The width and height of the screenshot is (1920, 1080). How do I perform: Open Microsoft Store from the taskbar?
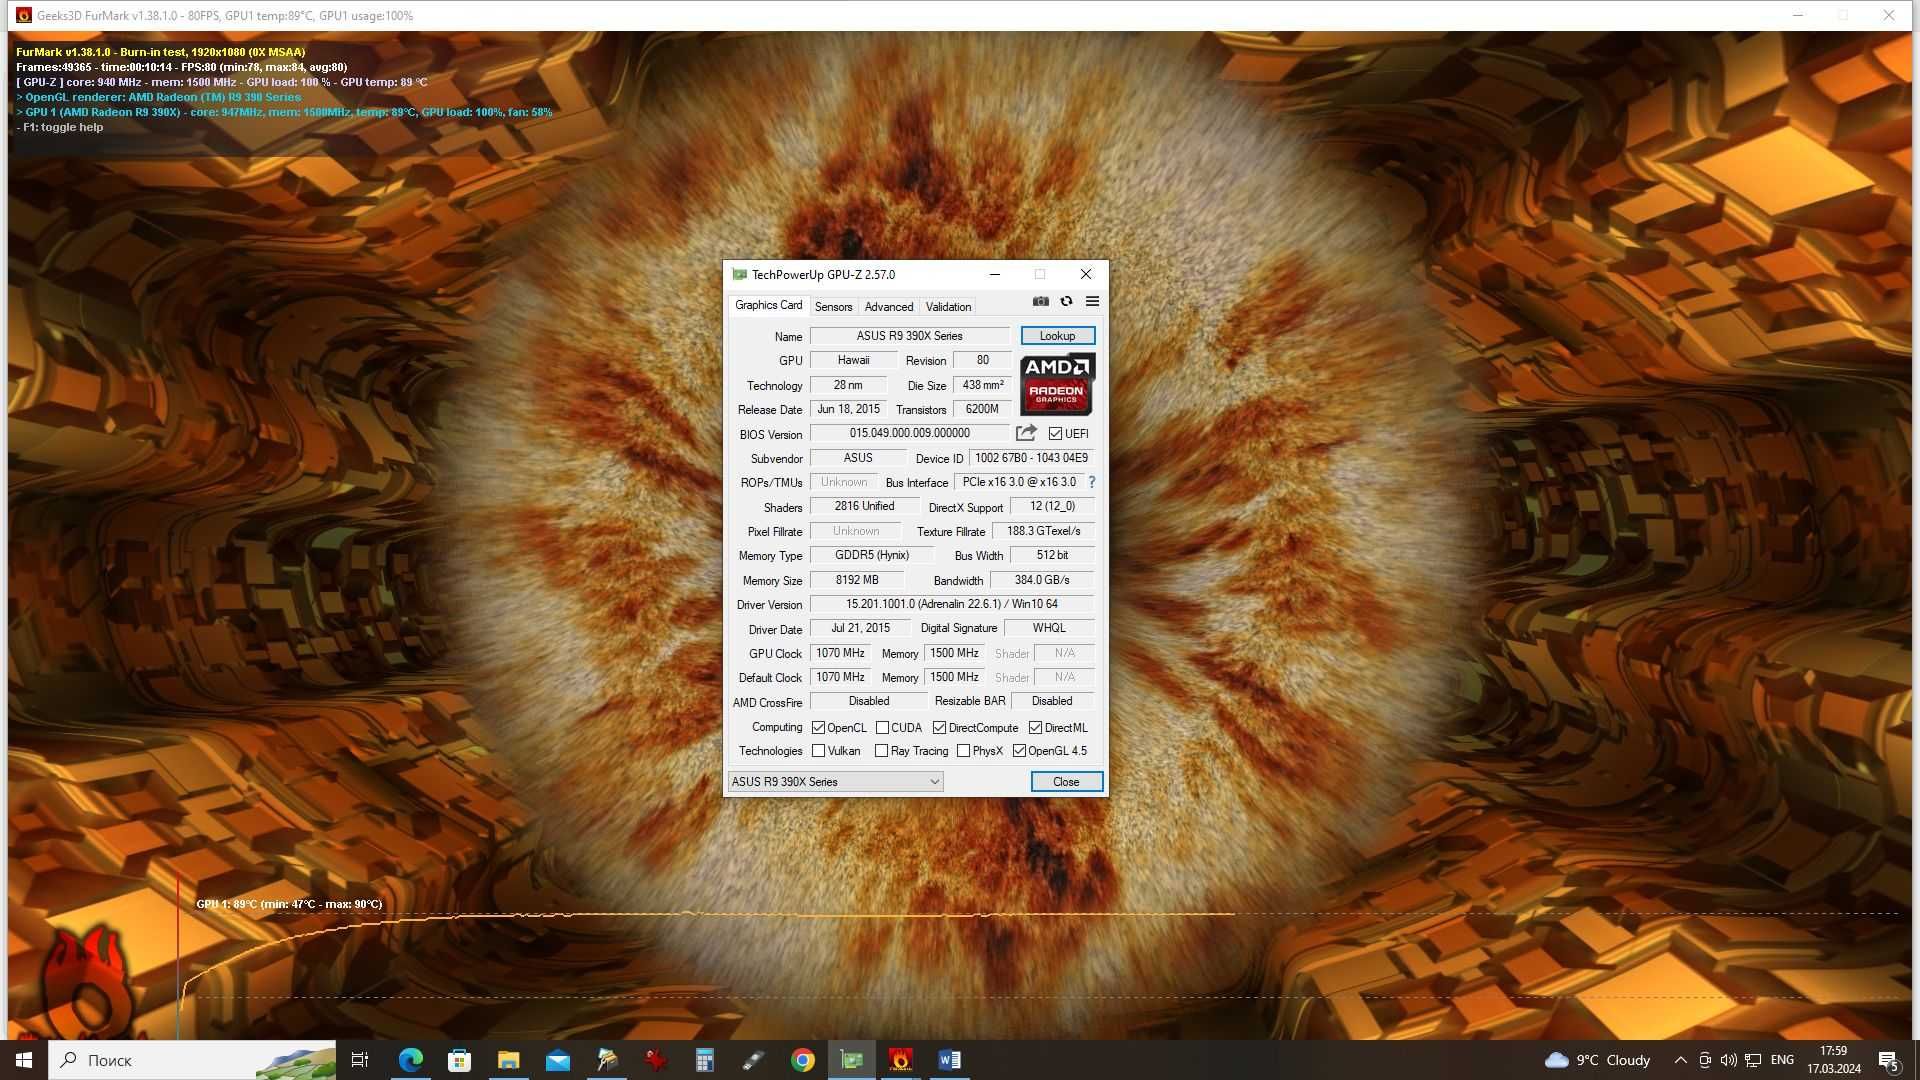459,1060
